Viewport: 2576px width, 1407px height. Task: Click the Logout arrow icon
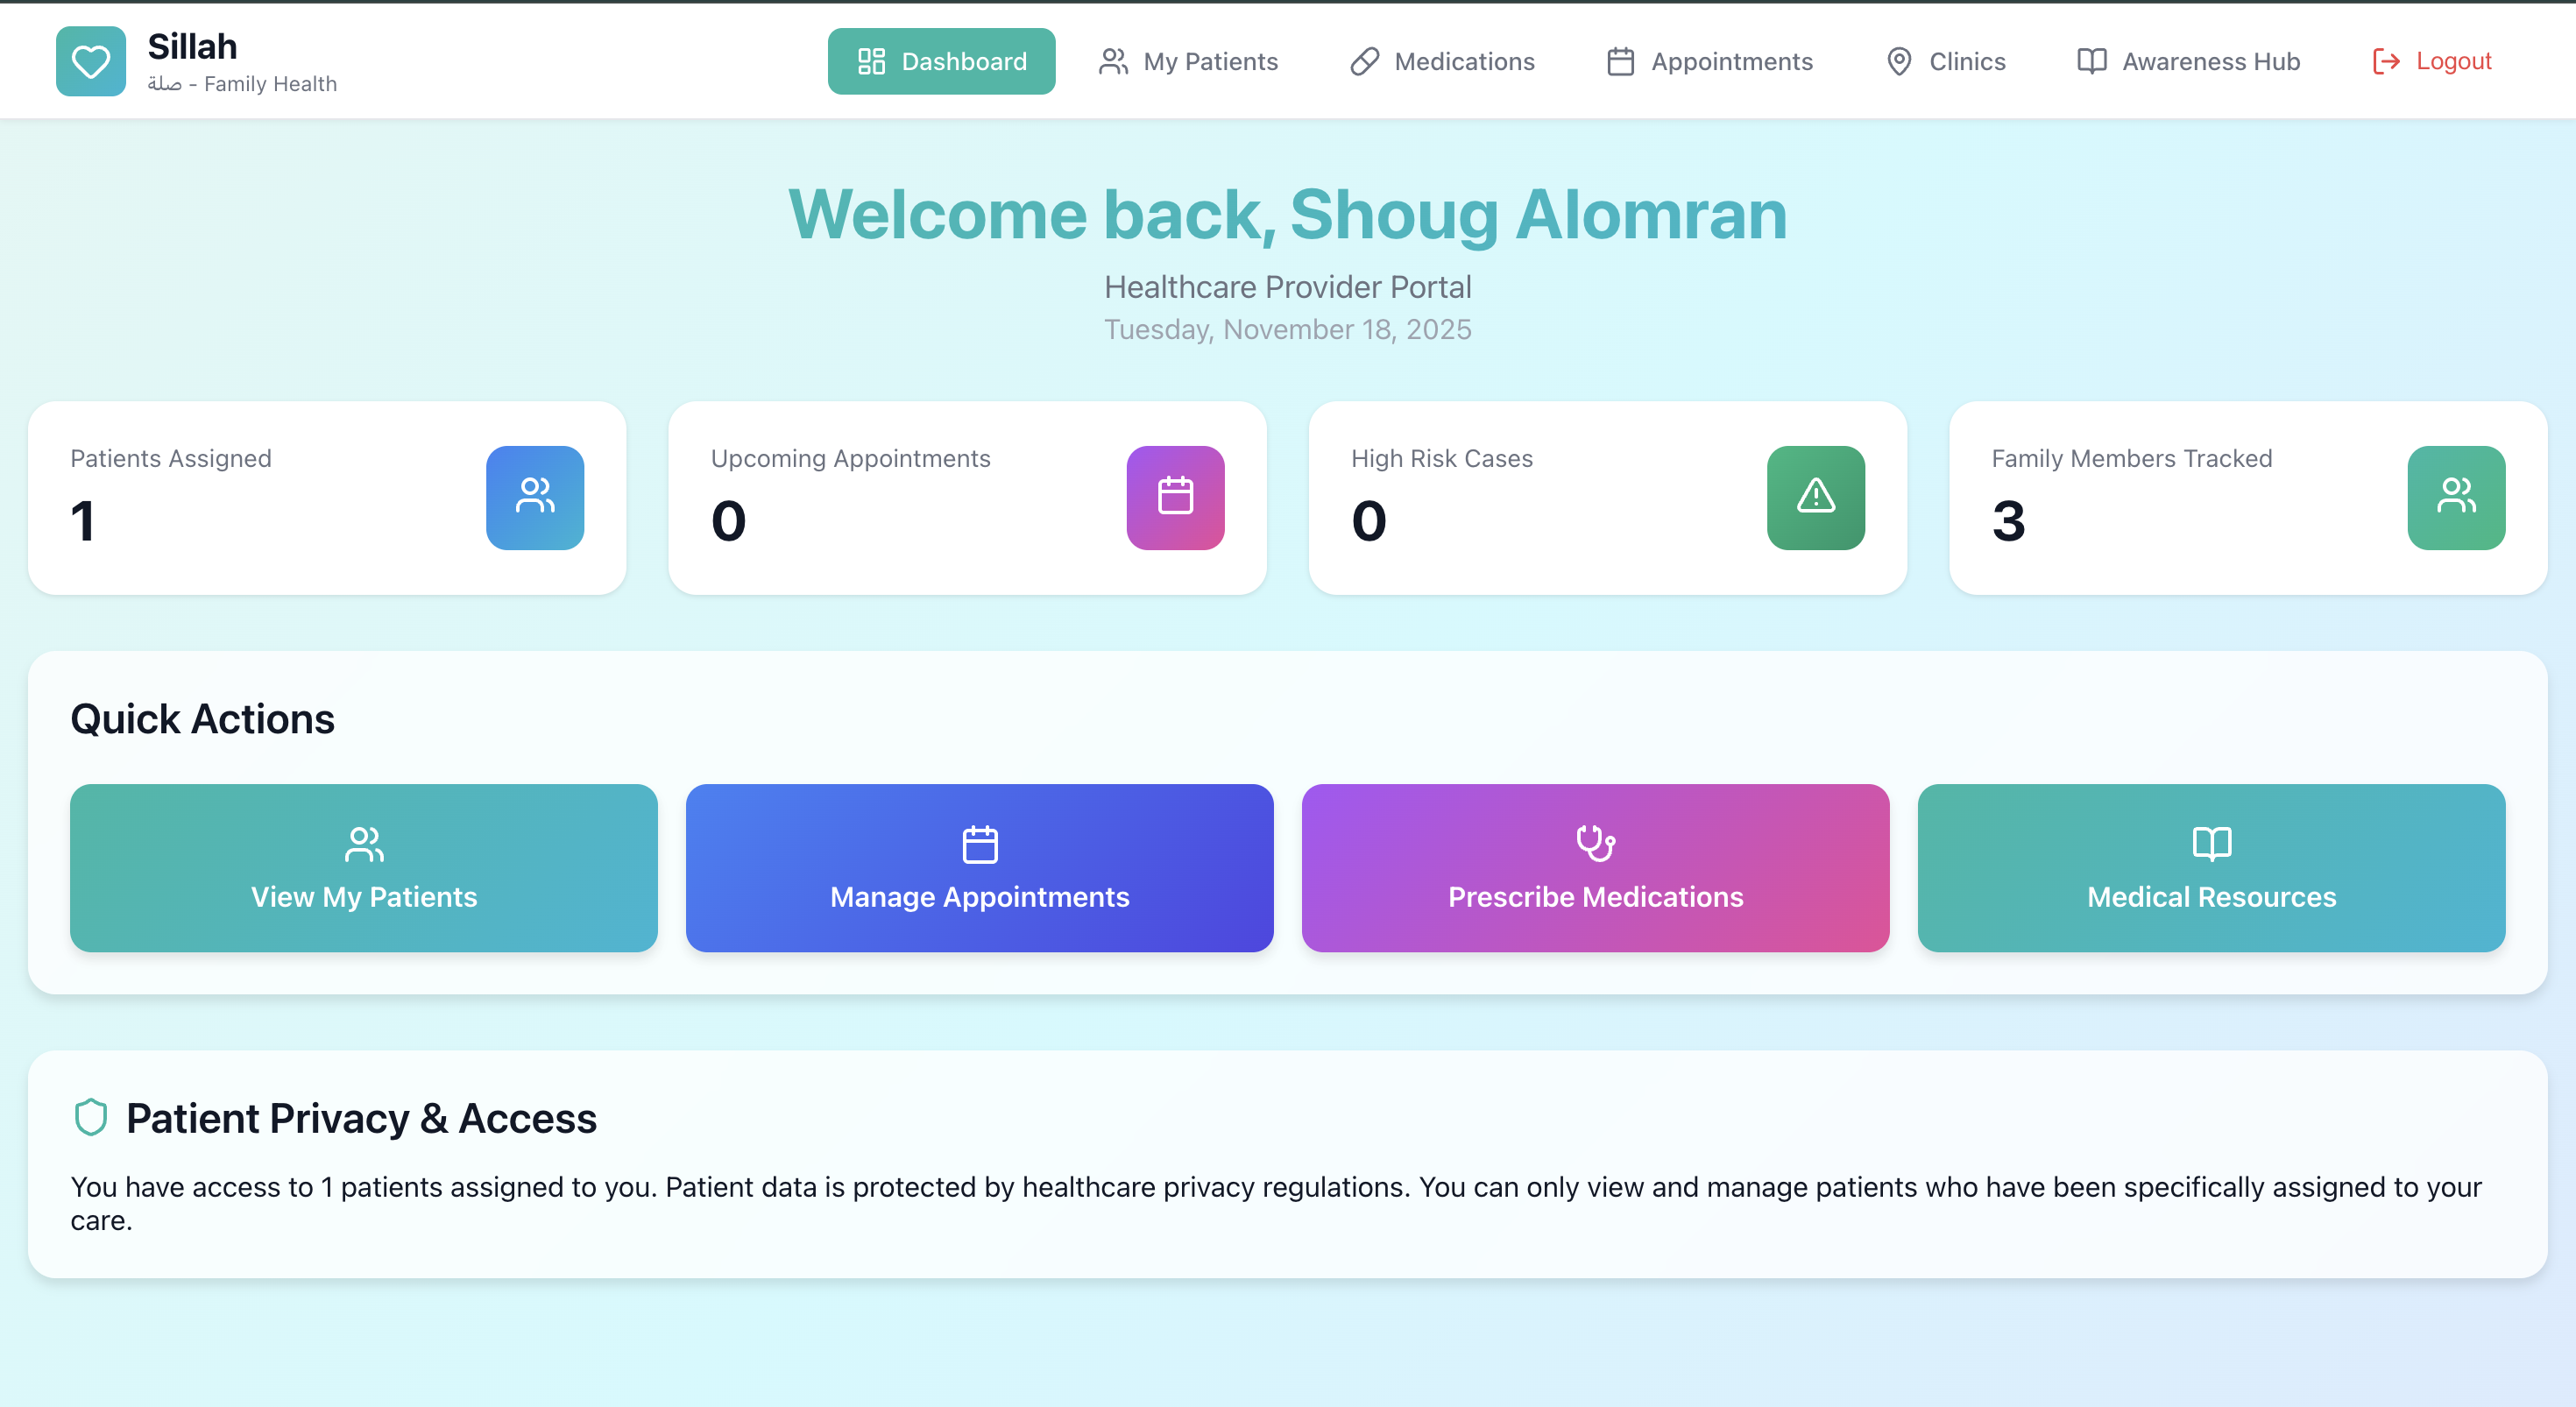pyautogui.click(x=2387, y=61)
